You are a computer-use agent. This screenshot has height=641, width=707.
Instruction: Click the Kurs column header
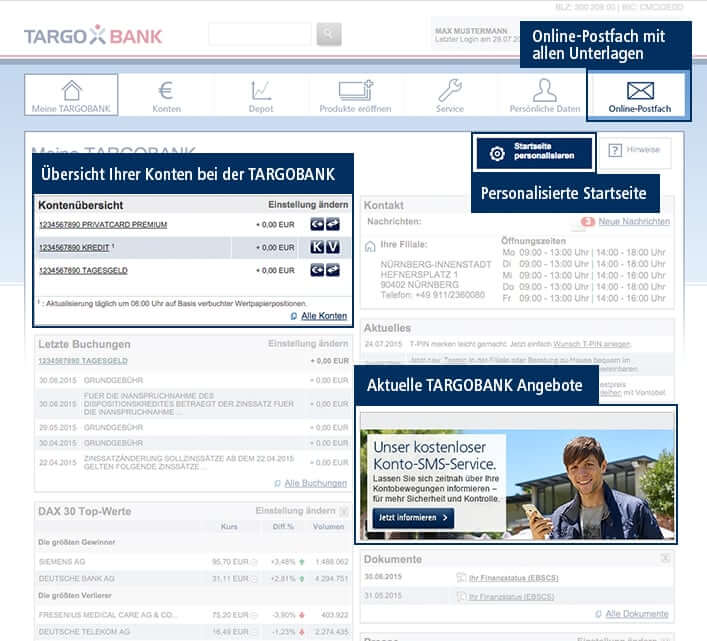(x=229, y=527)
